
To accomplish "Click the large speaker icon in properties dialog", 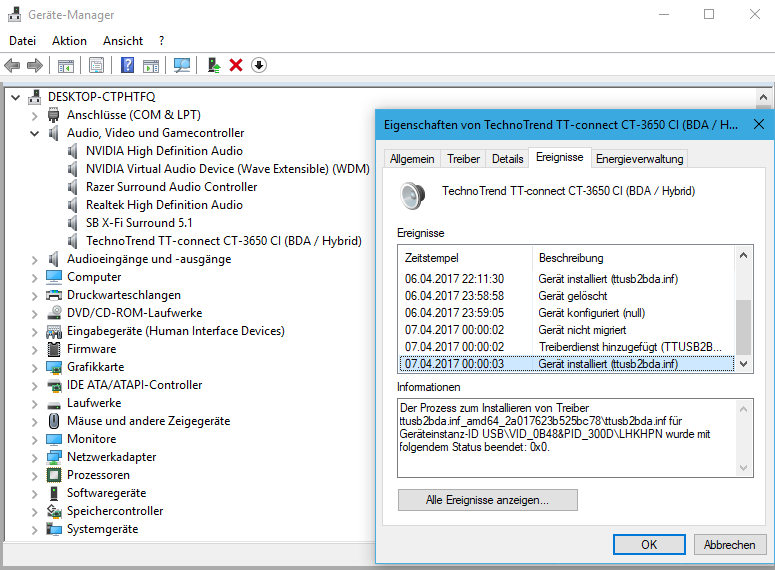I will [x=412, y=196].
